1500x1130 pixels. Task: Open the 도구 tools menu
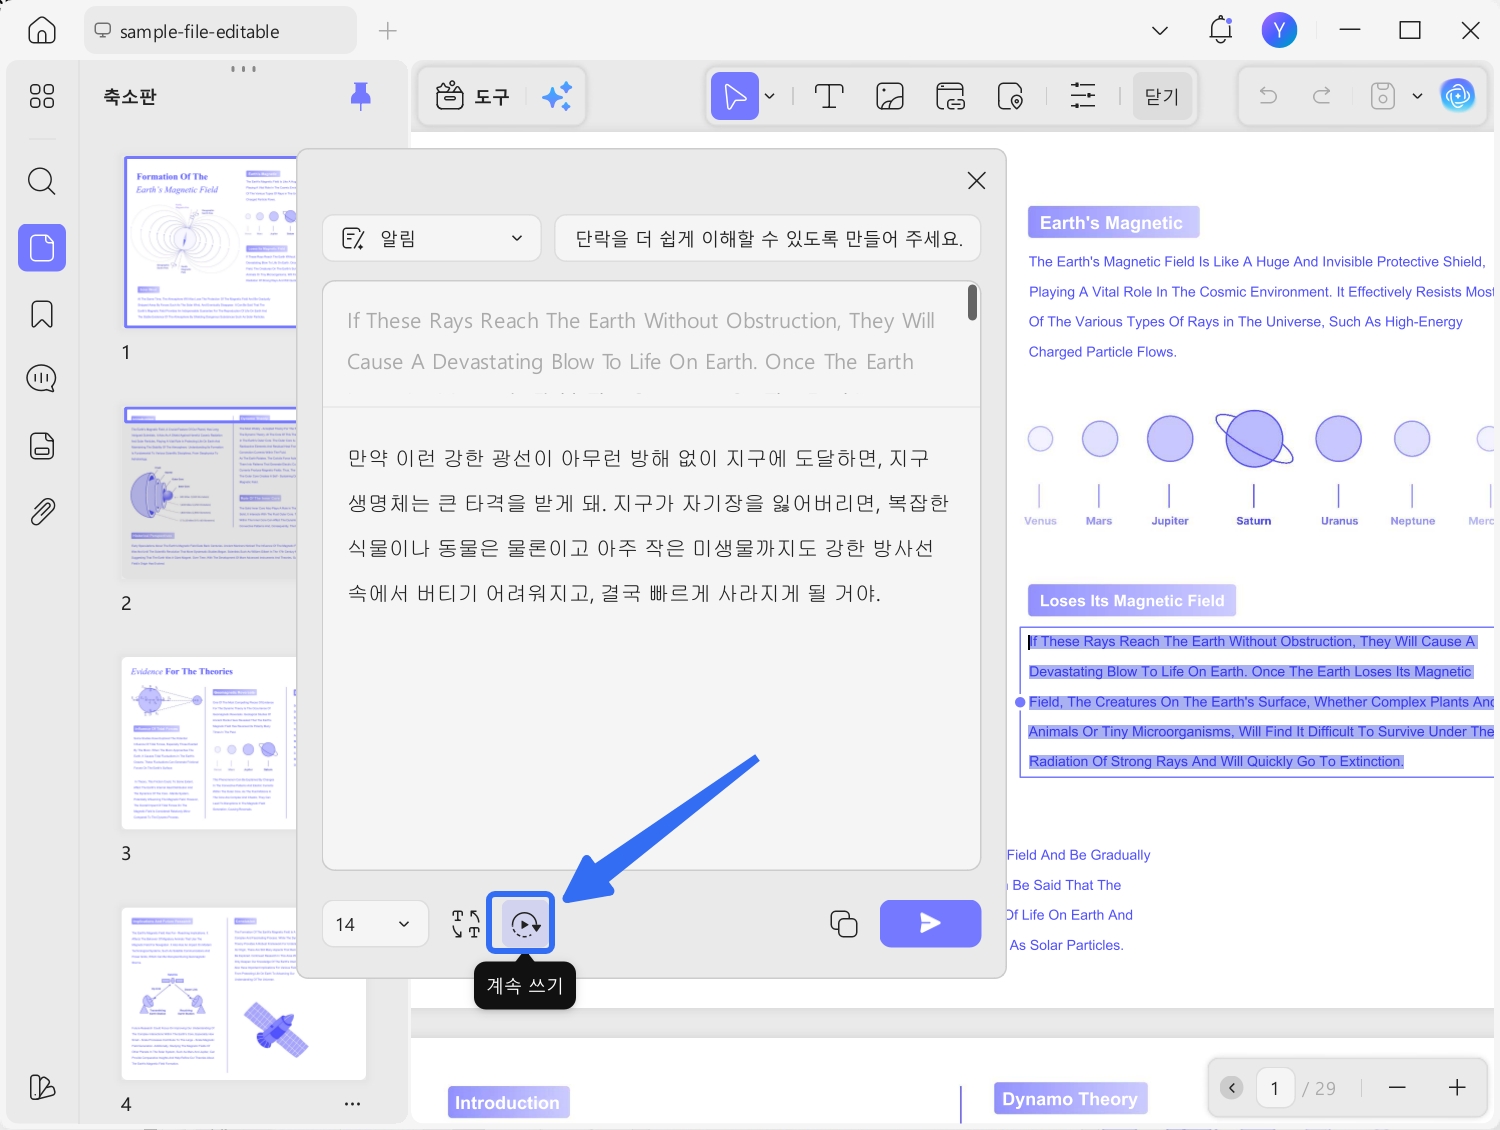(x=473, y=96)
